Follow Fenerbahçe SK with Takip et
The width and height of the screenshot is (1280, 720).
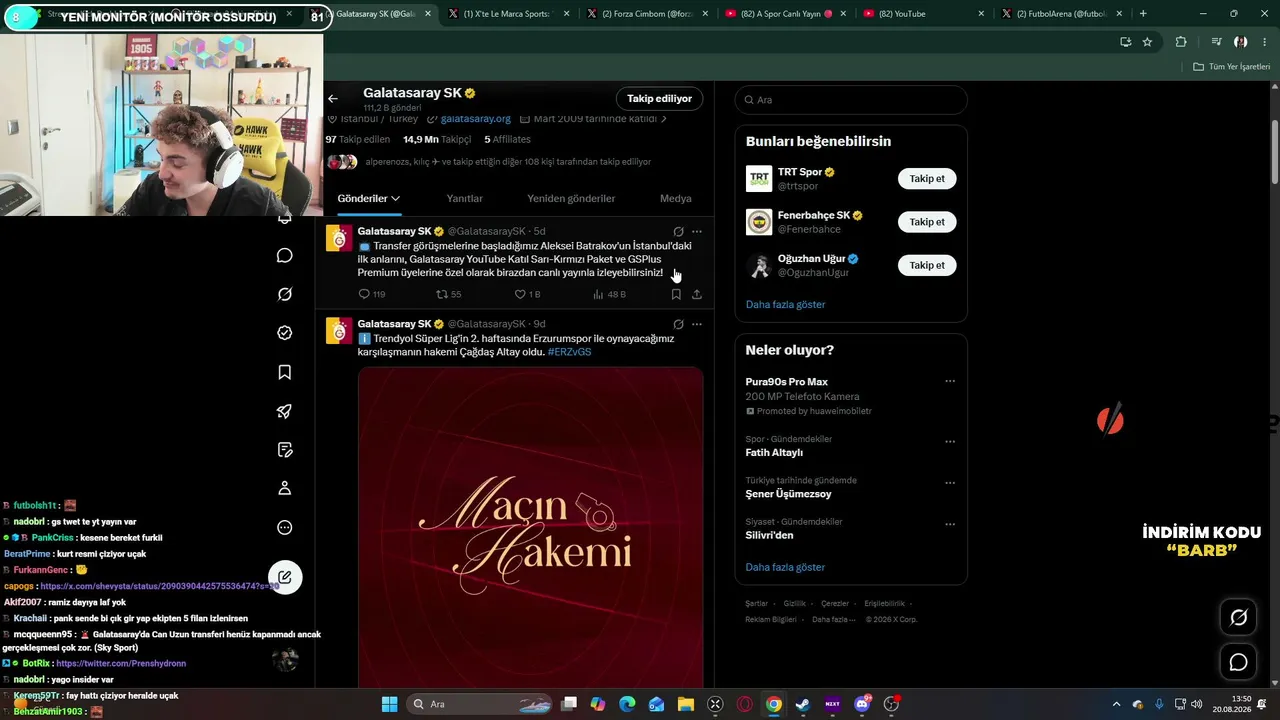click(x=927, y=222)
